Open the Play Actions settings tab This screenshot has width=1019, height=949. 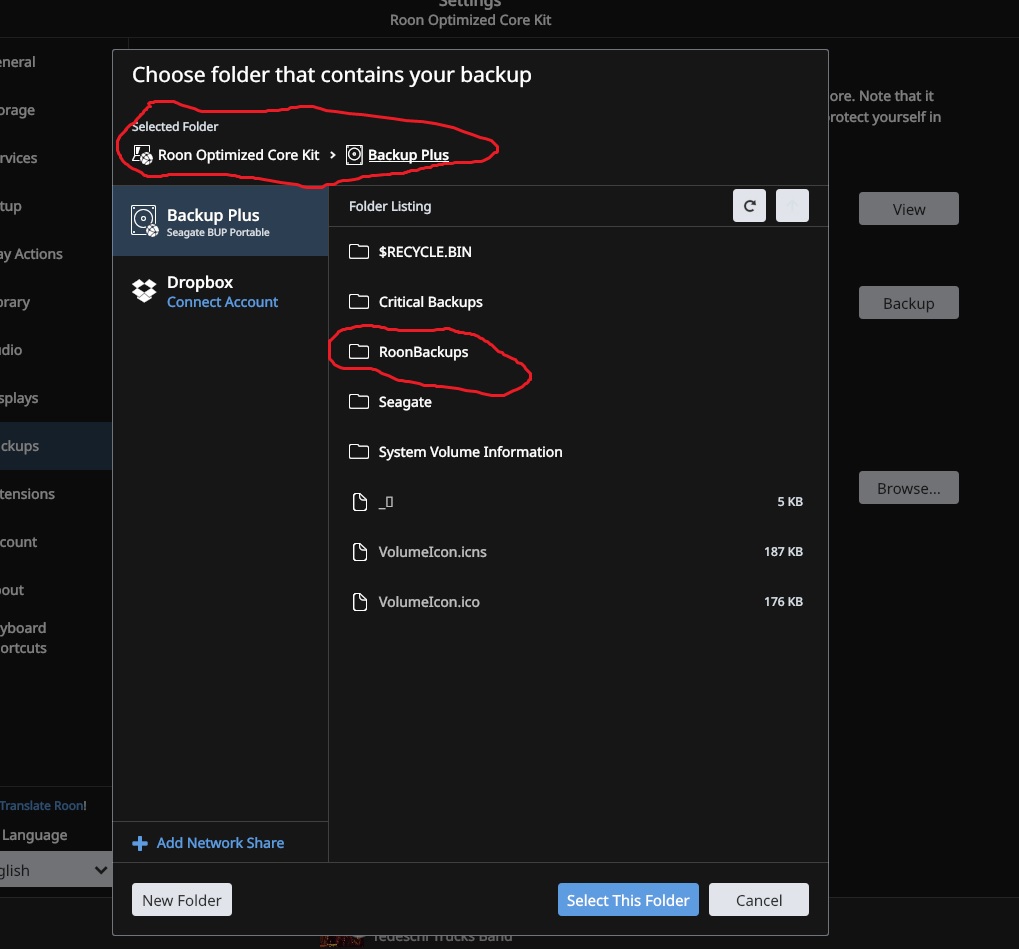32,254
